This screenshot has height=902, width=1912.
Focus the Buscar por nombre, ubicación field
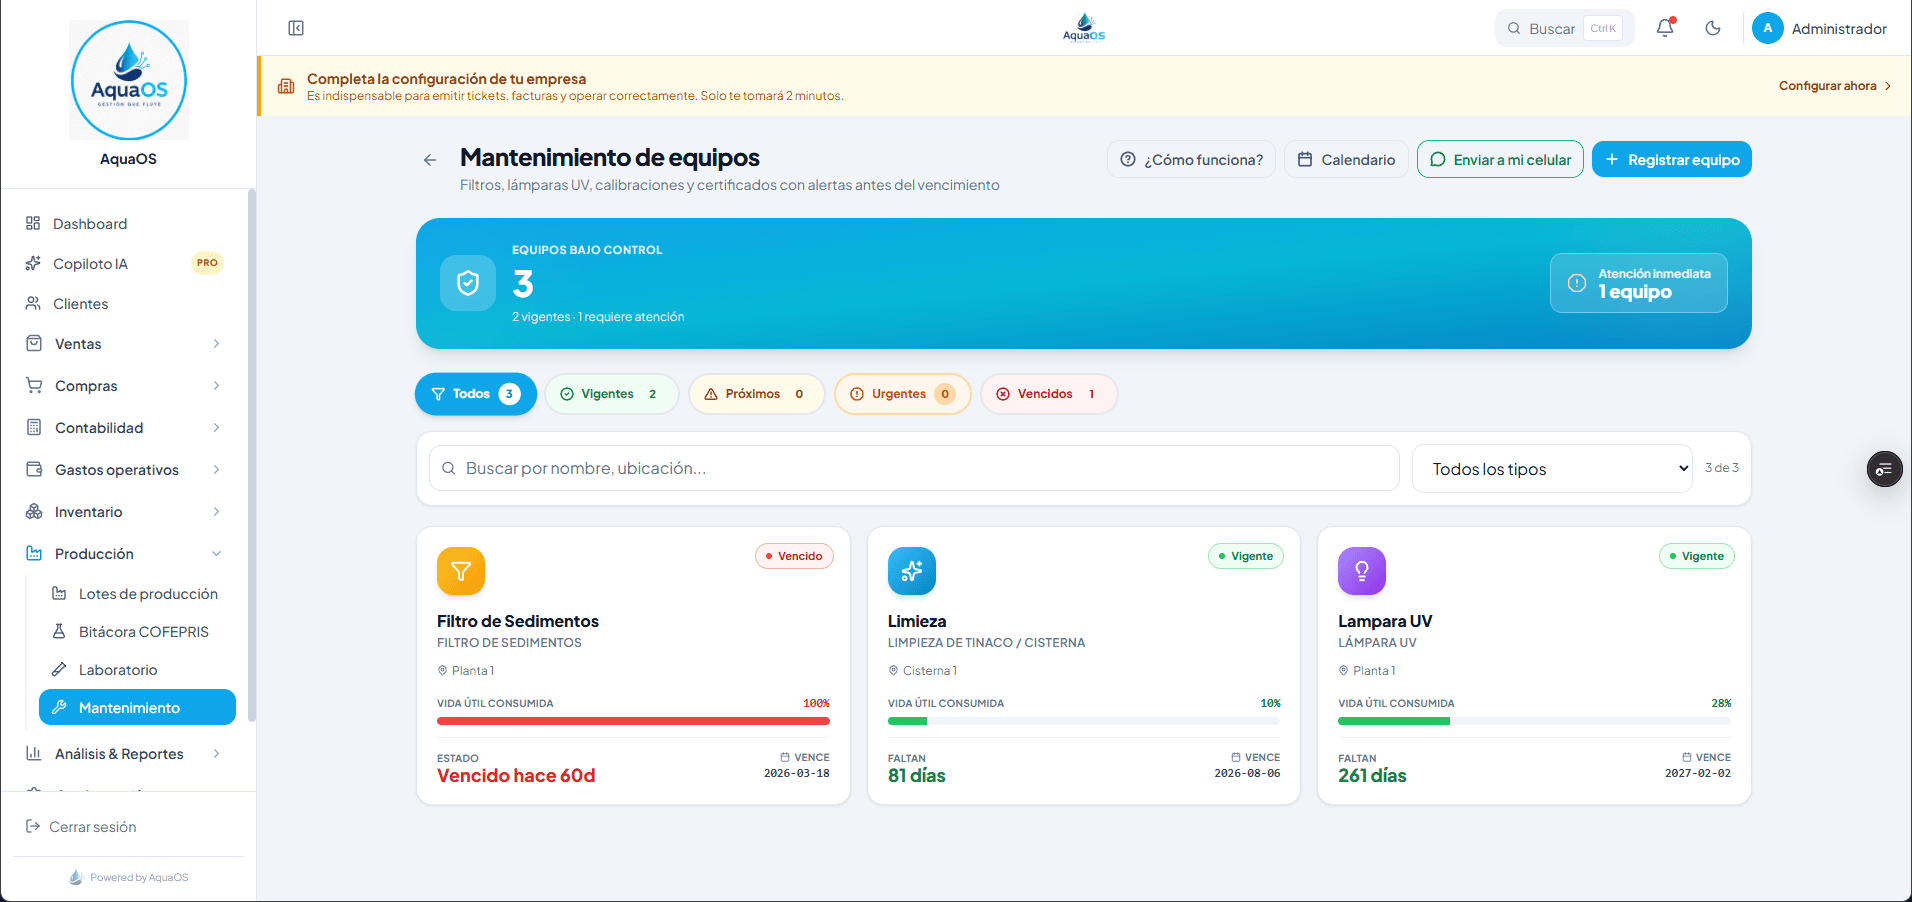click(x=914, y=468)
